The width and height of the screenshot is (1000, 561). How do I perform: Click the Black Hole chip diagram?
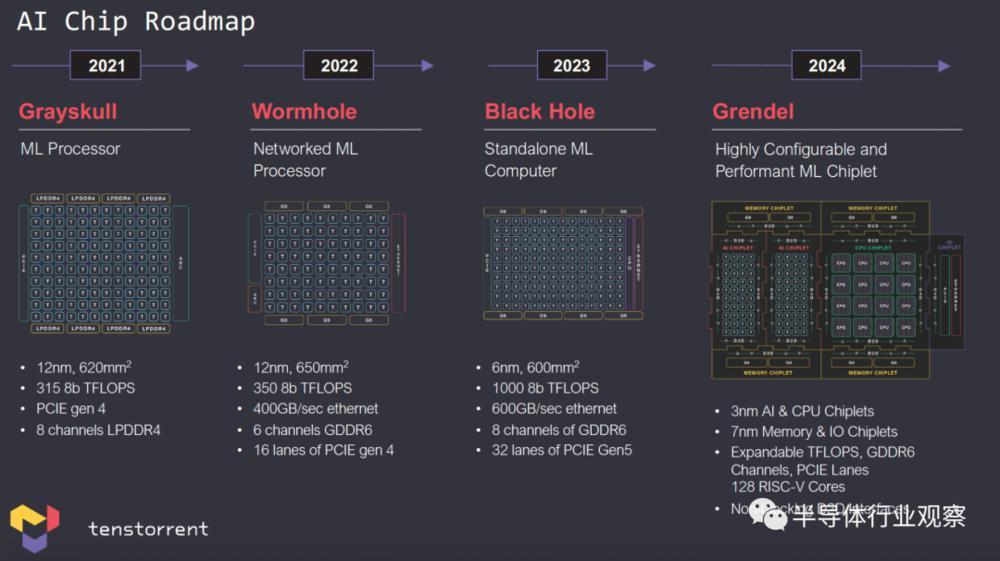[563, 263]
